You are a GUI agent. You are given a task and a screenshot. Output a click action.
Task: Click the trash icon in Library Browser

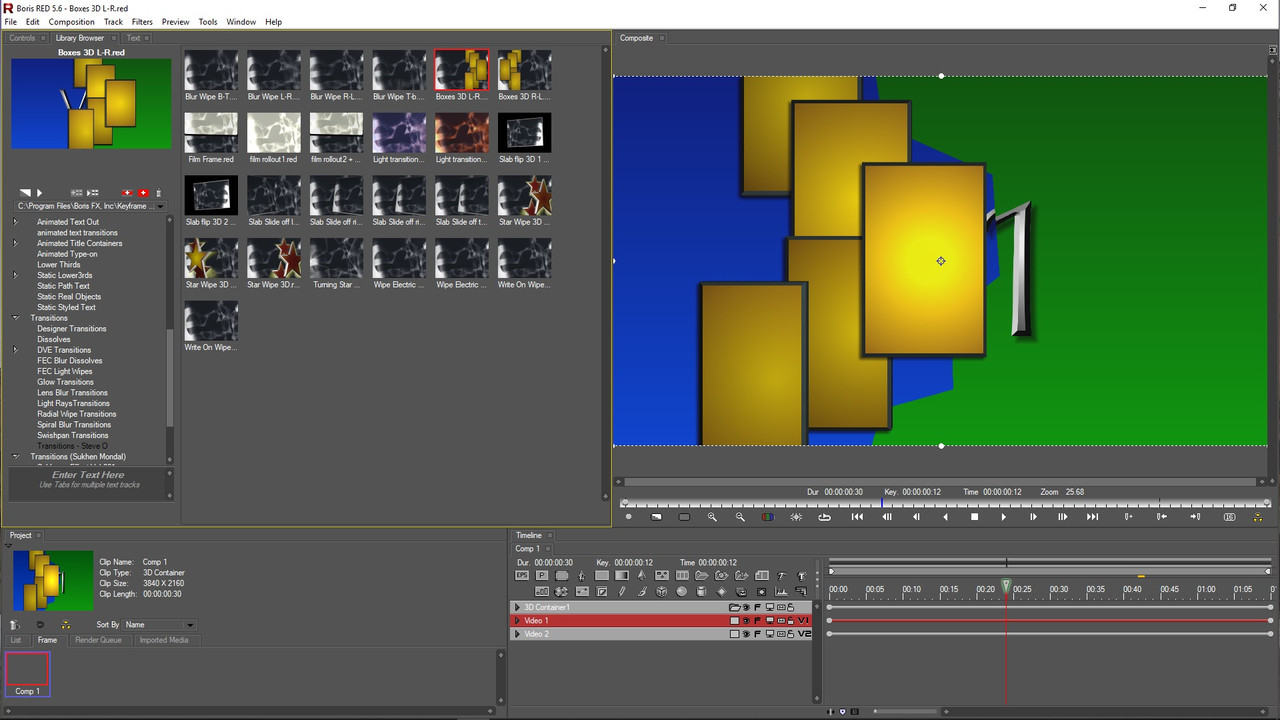coord(158,193)
